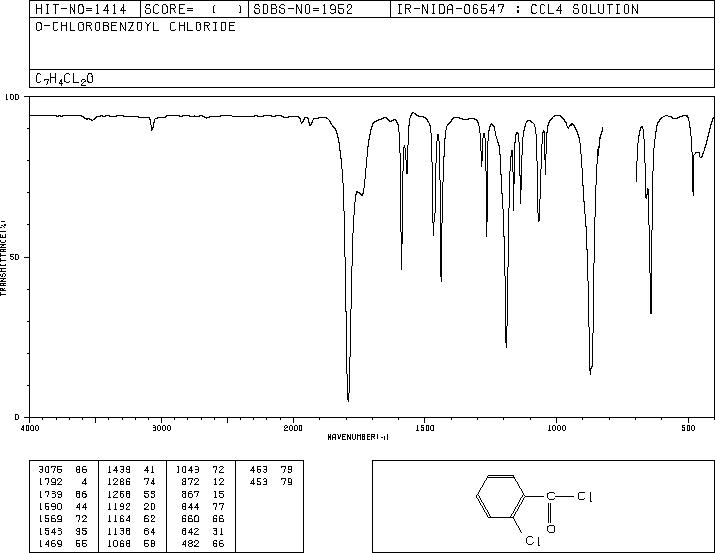Select the 482 peak table entry
Image resolution: width=715 pixels, height=553 pixels.
pyautogui.click(x=191, y=543)
